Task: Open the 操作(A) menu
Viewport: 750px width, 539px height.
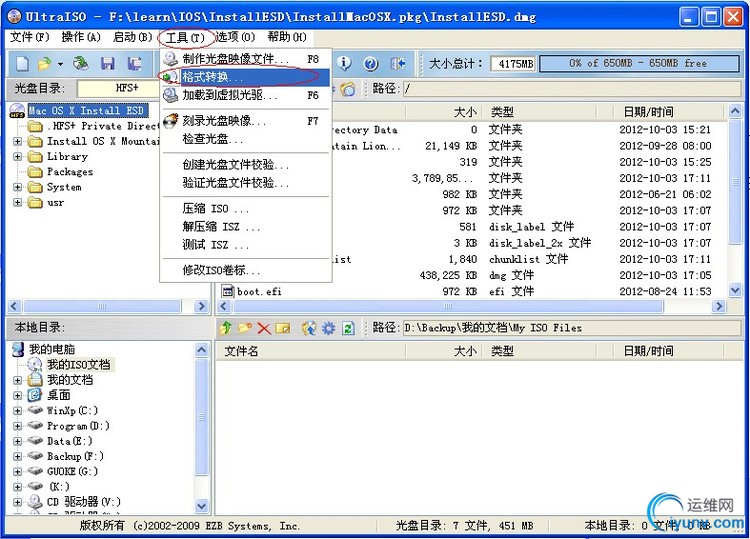Action: 81,37
